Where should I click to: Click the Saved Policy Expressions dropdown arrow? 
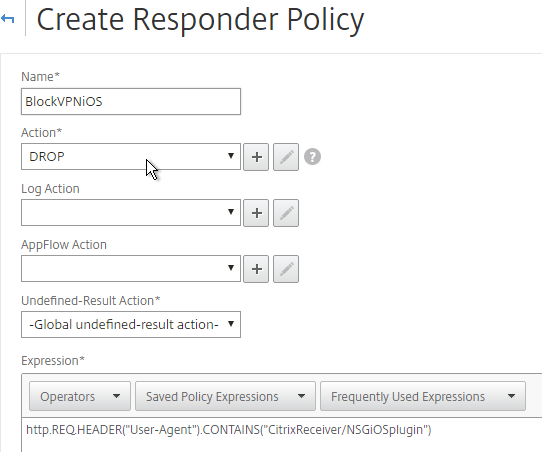coord(301,396)
